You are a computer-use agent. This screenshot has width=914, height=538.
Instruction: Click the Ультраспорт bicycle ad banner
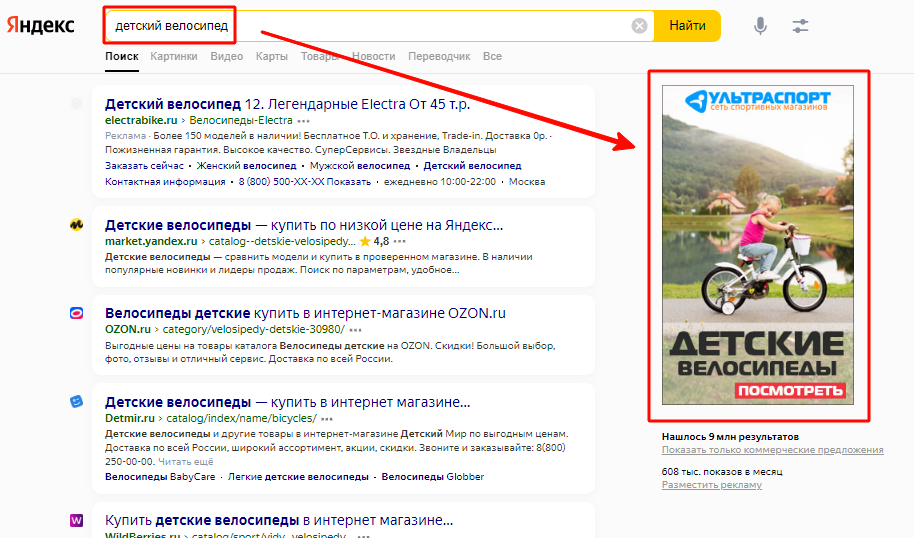(757, 245)
